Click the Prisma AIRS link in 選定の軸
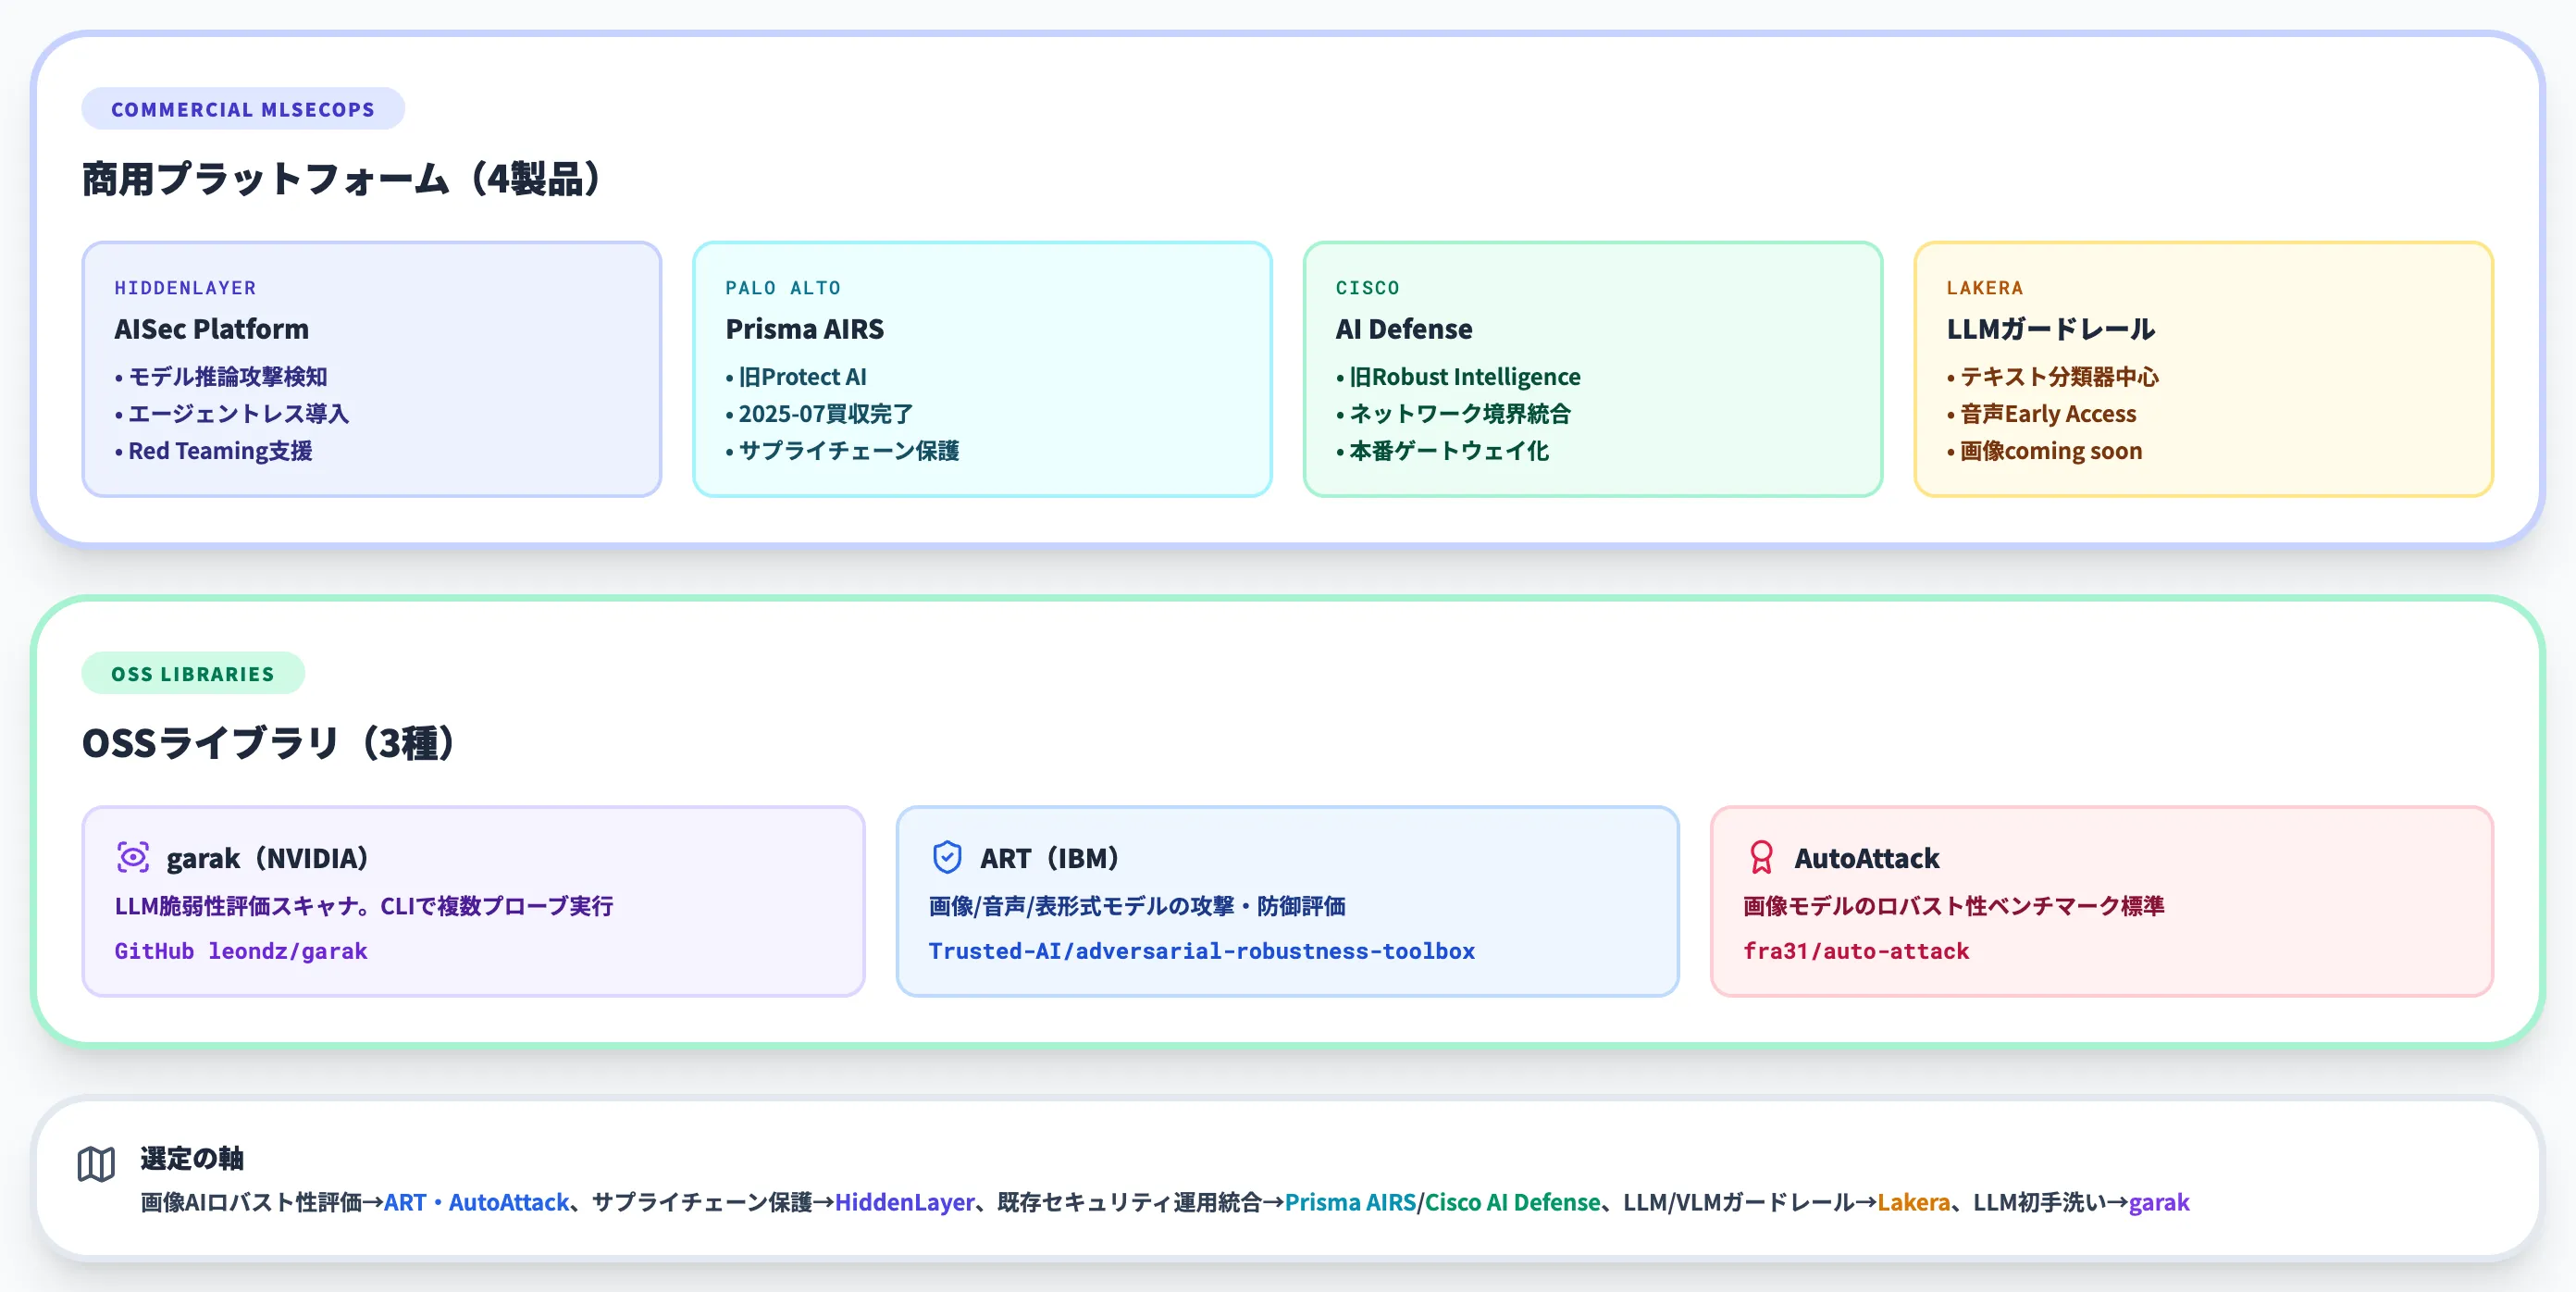Image resolution: width=2576 pixels, height=1292 pixels. coord(1350,1202)
